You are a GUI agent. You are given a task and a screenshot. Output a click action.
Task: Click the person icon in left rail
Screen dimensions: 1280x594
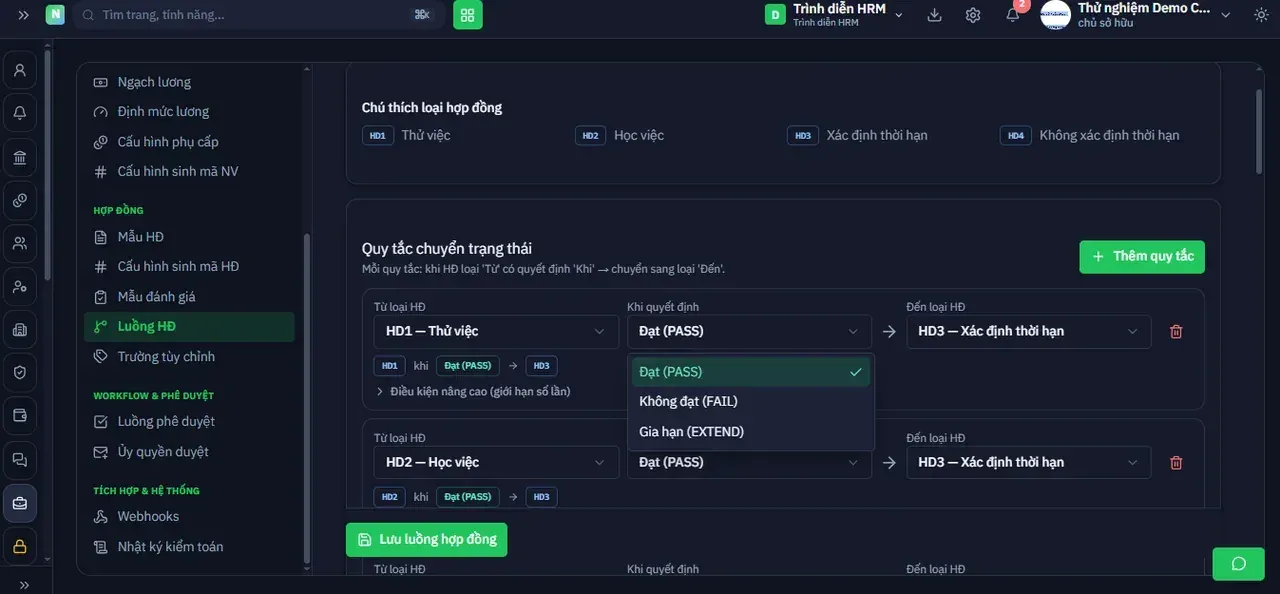(20, 70)
